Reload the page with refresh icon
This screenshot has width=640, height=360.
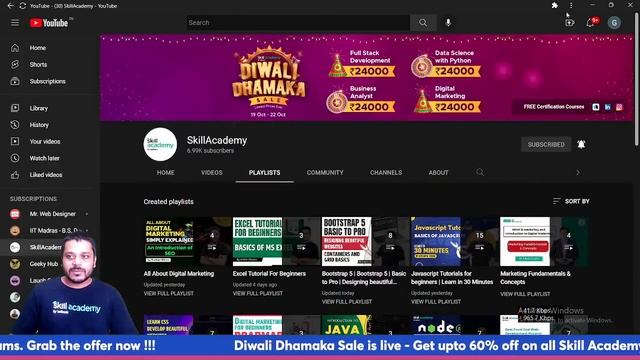point(23,6)
